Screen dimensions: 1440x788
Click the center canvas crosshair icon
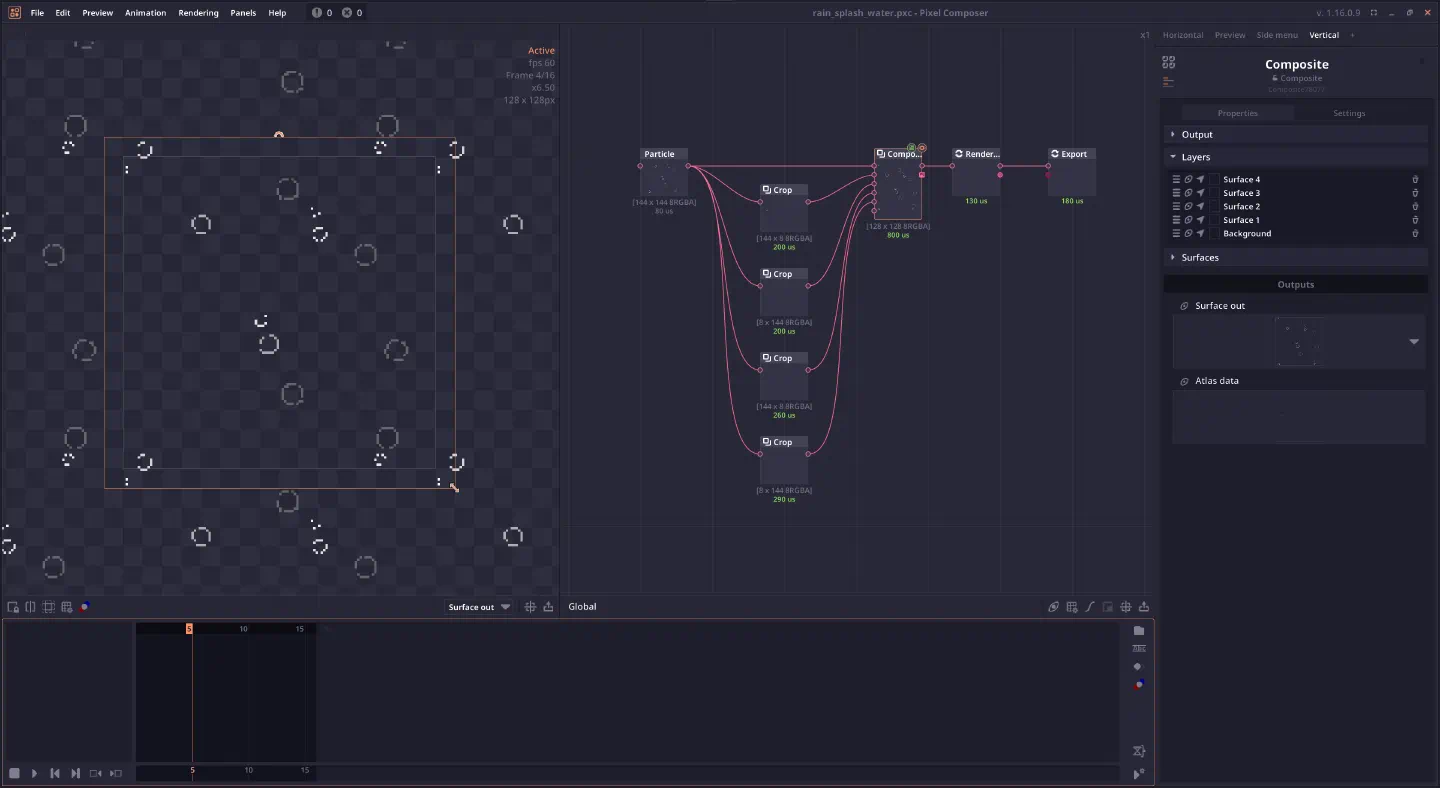point(1125,606)
